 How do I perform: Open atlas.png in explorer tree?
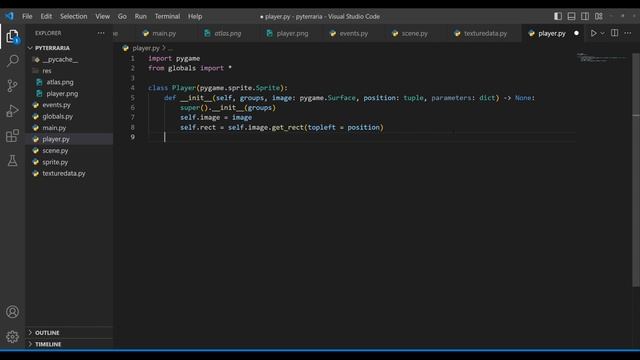[x=69, y=82]
